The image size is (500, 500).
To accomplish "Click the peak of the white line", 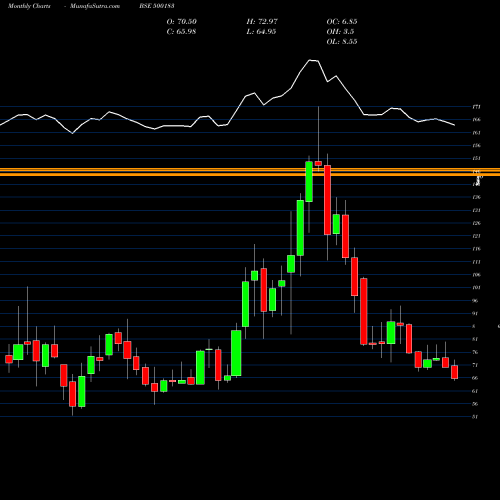I will 310,60.
